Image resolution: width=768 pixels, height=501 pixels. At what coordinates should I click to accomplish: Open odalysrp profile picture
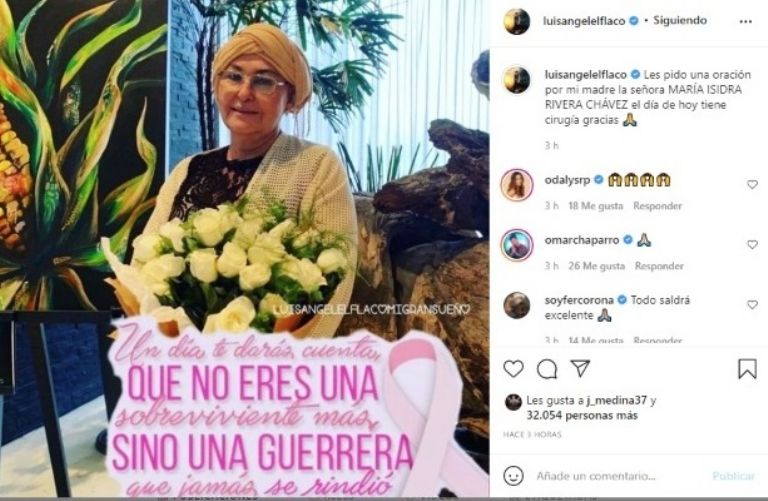tap(517, 185)
